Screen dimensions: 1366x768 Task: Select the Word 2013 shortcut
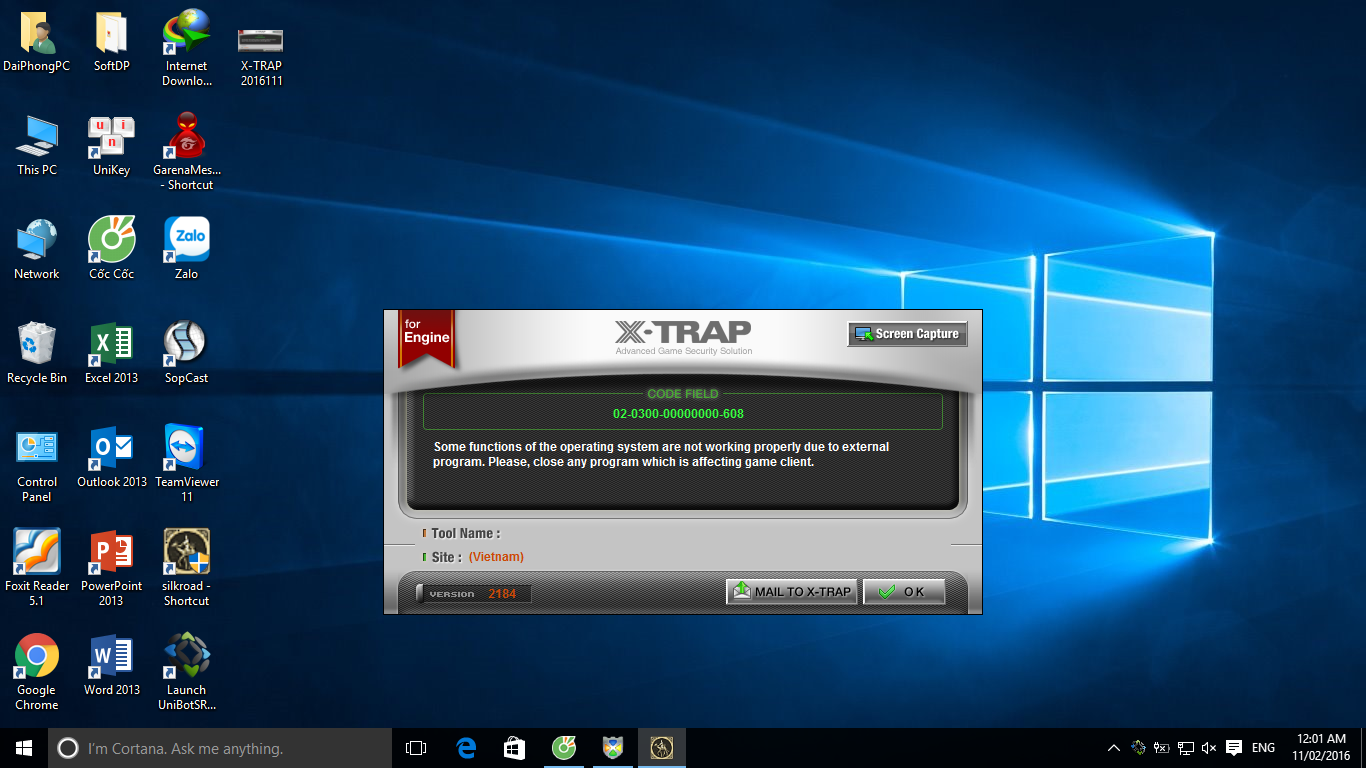coord(111,666)
